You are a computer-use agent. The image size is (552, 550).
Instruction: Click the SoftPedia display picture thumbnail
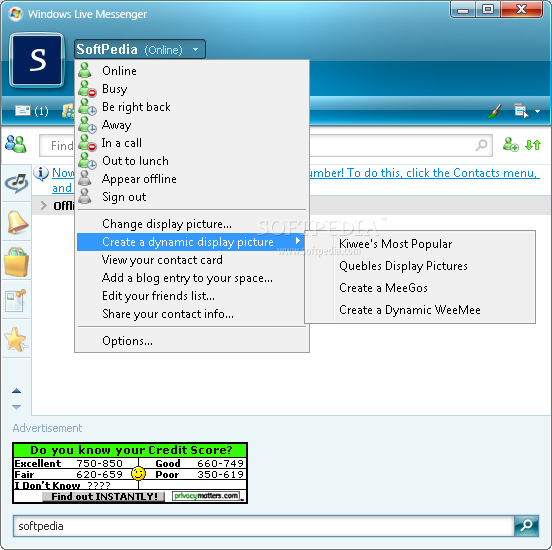point(38,60)
